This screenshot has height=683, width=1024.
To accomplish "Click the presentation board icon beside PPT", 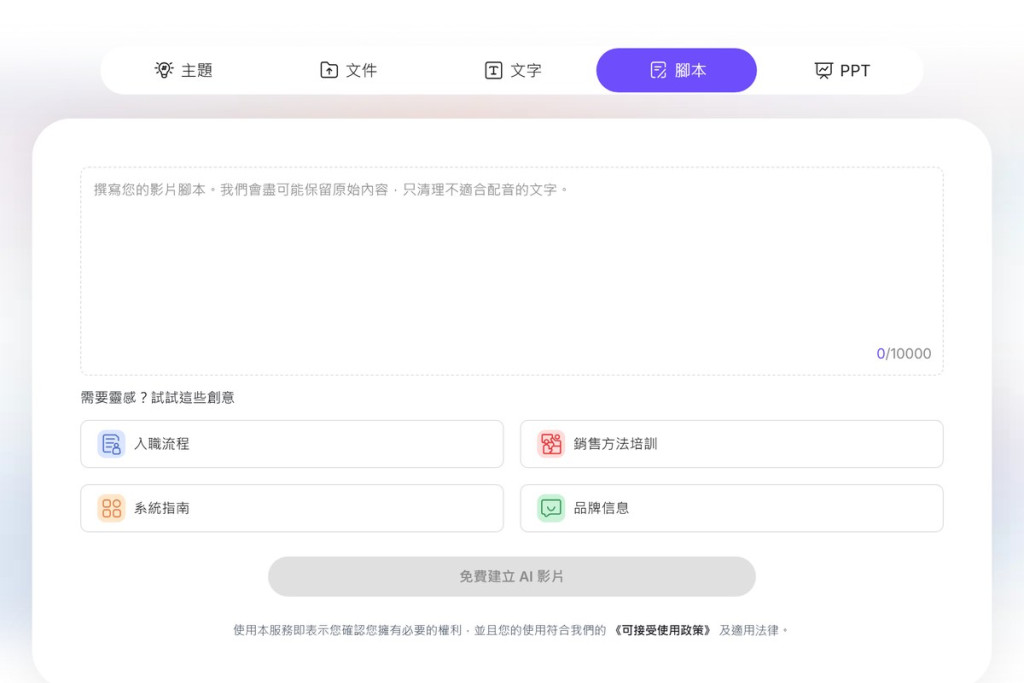I will click(824, 70).
